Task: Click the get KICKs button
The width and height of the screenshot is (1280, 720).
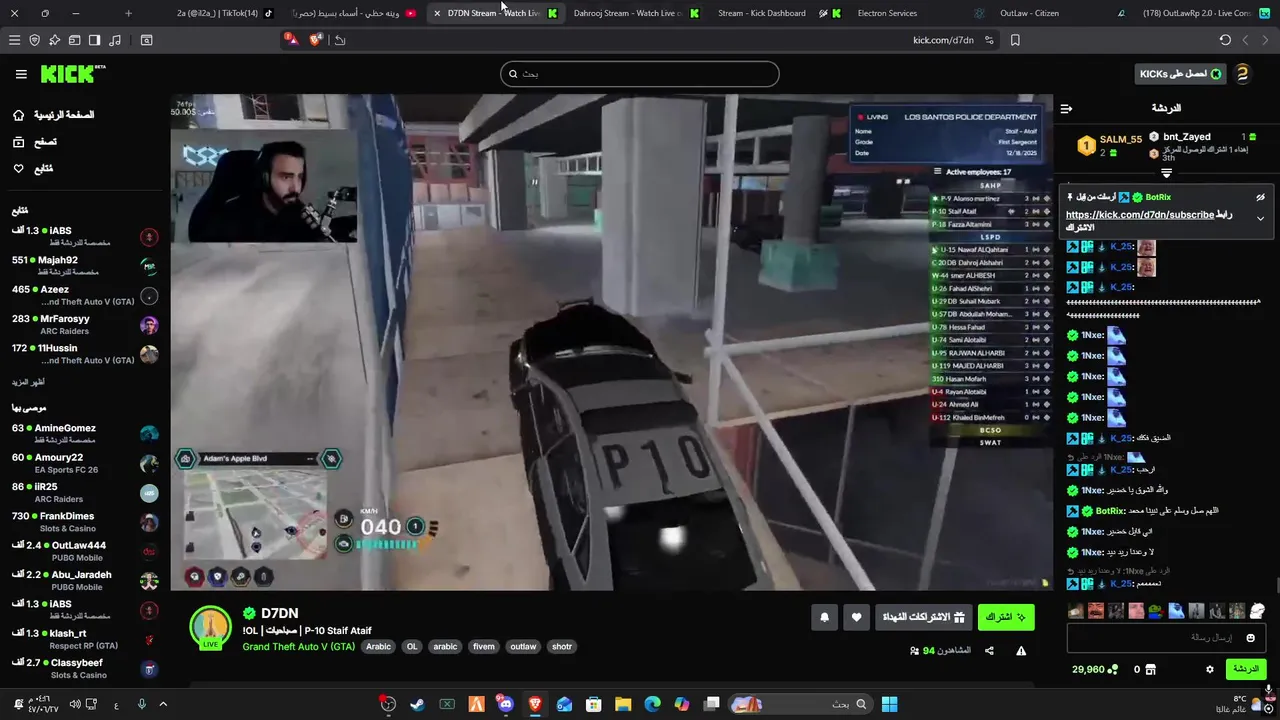Action: (x=1181, y=74)
